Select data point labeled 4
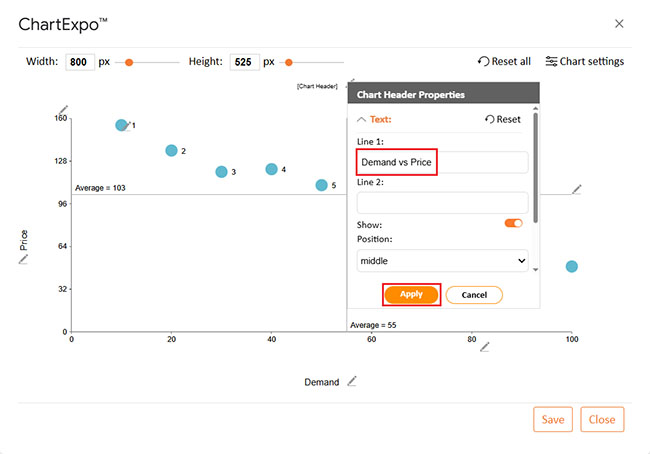The image size is (650, 454). tap(272, 169)
